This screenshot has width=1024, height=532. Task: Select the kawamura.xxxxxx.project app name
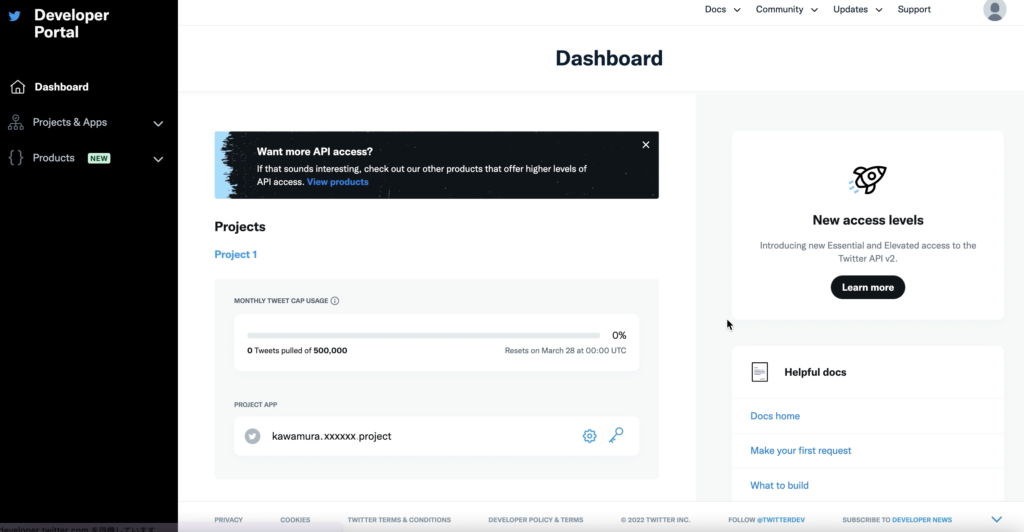pyautogui.click(x=331, y=436)
